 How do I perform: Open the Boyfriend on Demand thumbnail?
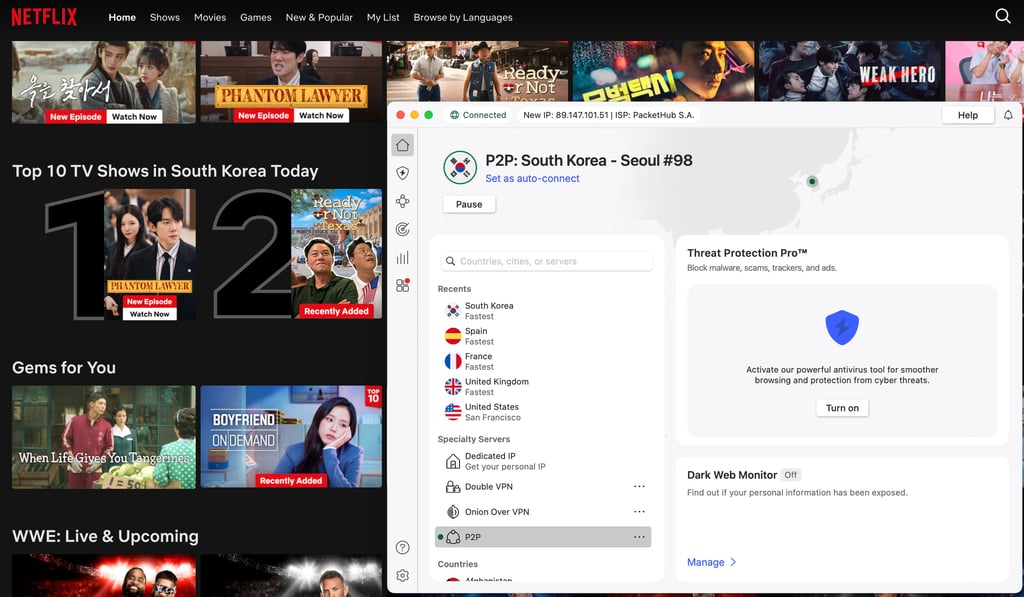coord(291,436)
